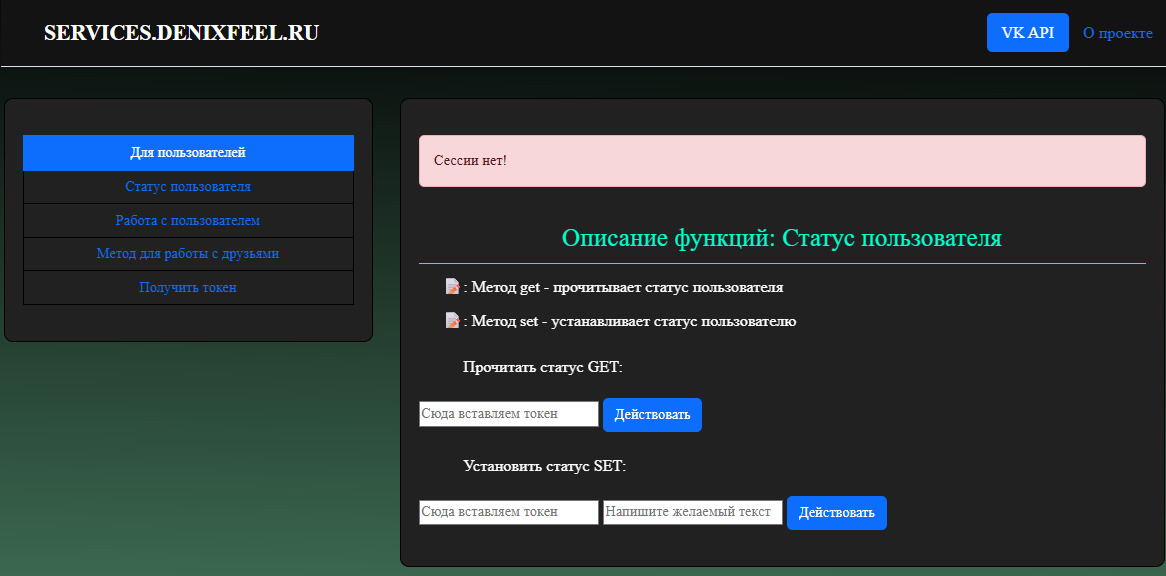Go to SERVICES.DENIXFEEL.RU home logo
Viewport: 1166px width, 576px height.
[181, 33]
